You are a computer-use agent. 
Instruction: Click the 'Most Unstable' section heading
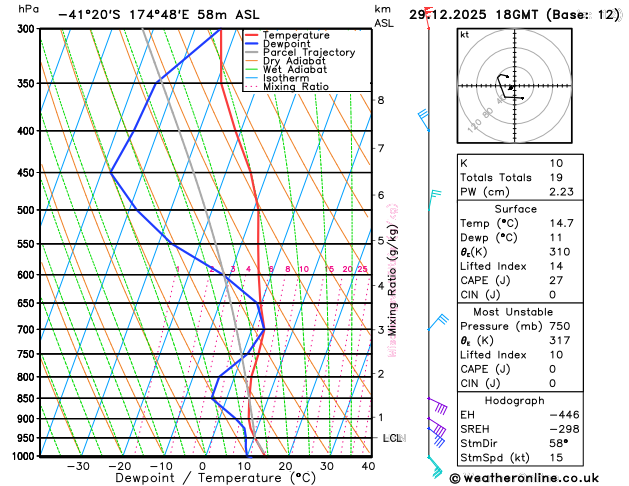pos(513,312)
